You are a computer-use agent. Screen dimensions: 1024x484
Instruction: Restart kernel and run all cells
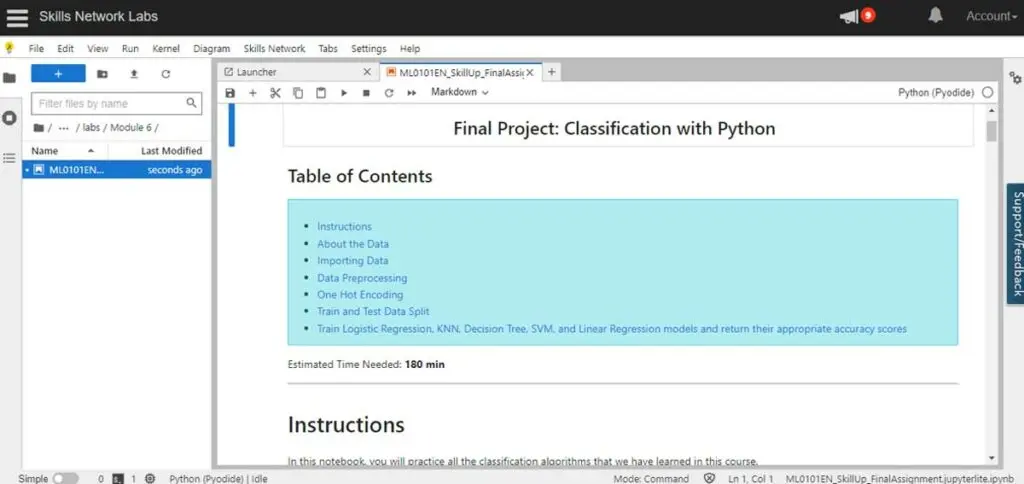411,93
